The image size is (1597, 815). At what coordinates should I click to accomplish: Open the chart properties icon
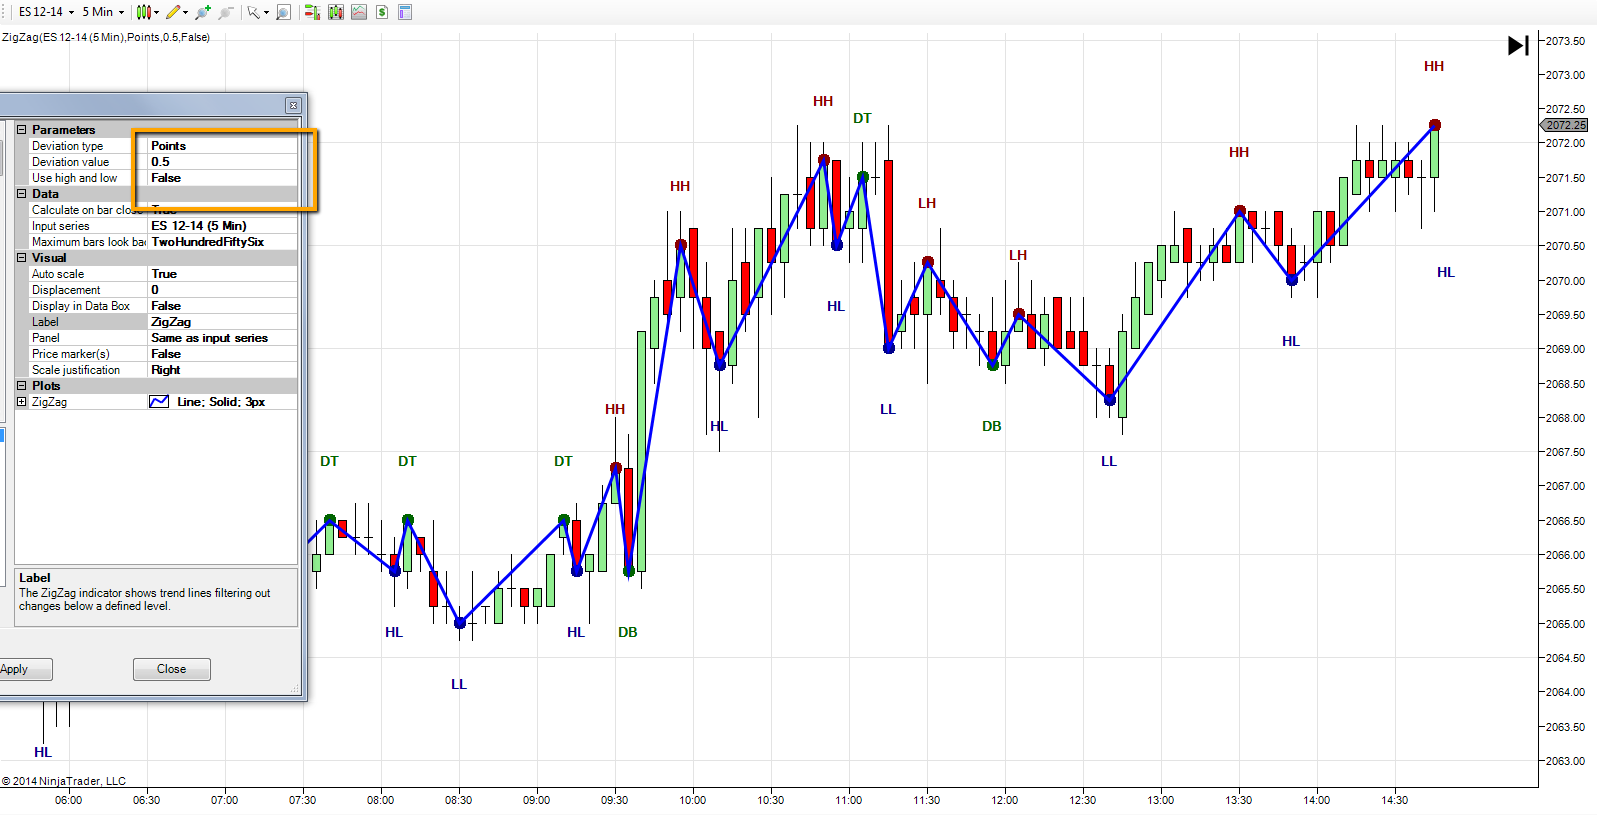pyautogui.click(x=405, y=12)
